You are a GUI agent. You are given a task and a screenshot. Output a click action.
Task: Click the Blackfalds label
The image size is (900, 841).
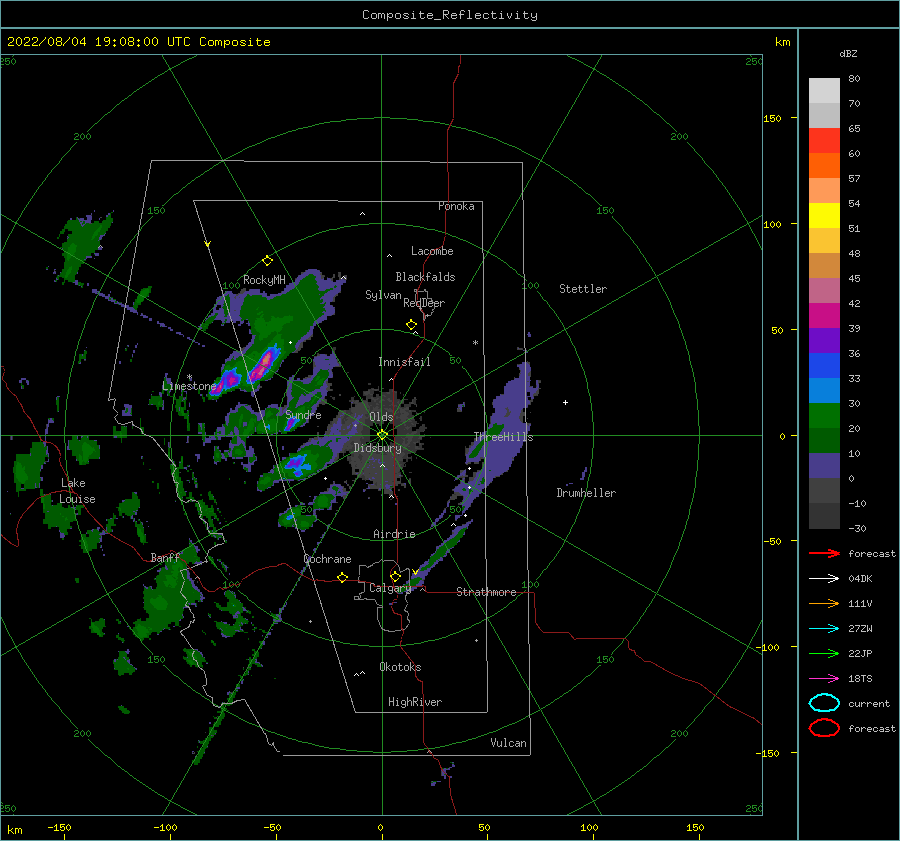point(425,277)
